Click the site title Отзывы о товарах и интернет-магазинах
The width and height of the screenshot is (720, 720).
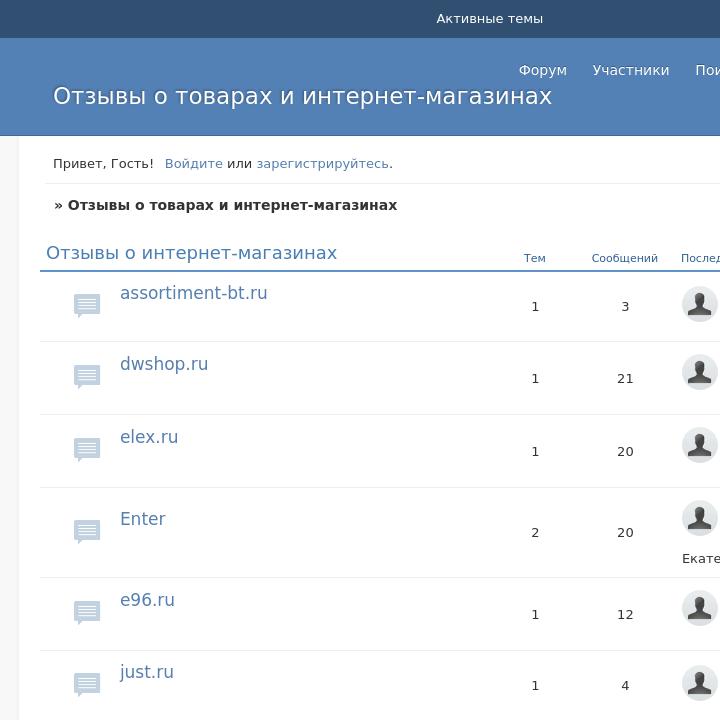click(302, 96)
